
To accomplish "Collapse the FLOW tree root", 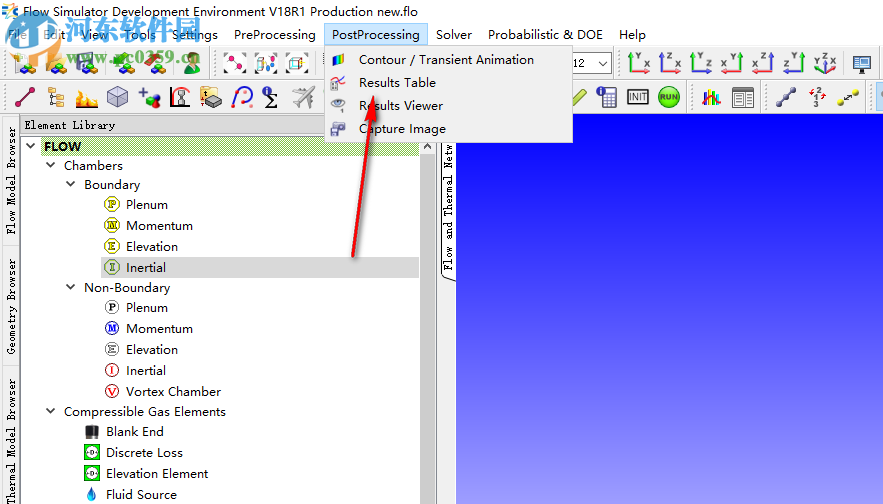I will pyautogui.click(x=31, y=146).
